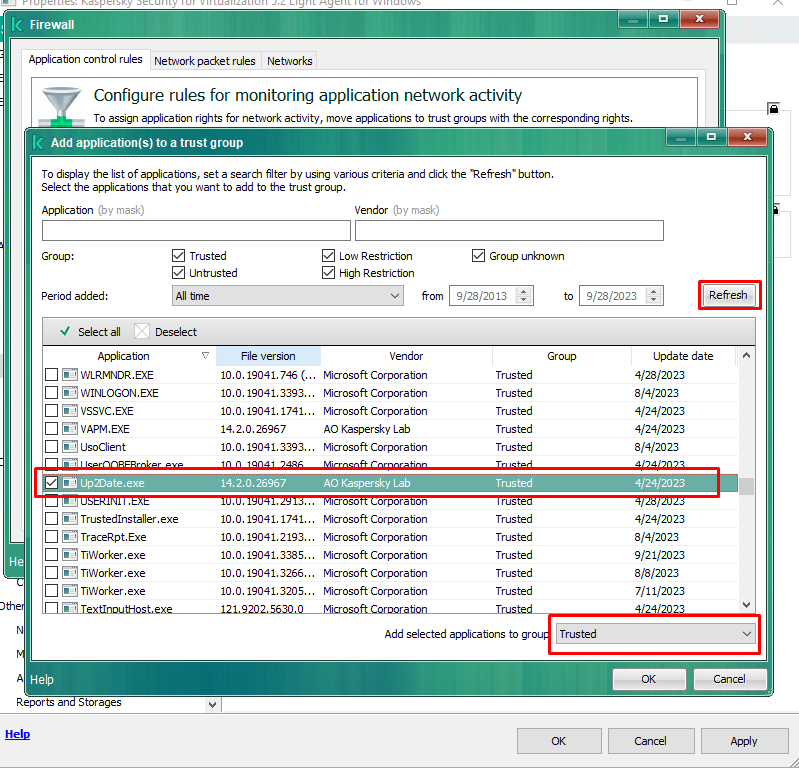Viewport: 799px width, 768px height.
Task: Click the upper padlock icon behind the Firewall window
Action: (x=774, y=108)
